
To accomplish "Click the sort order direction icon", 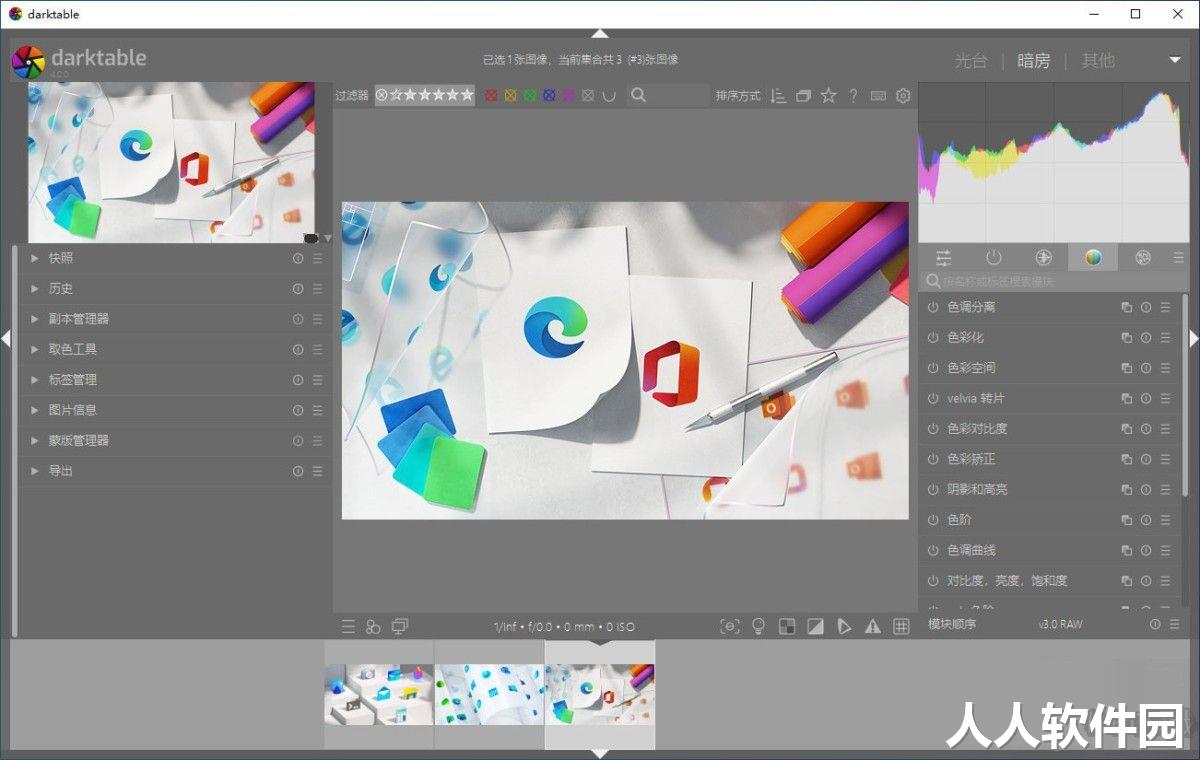I will tap(779, 96).
